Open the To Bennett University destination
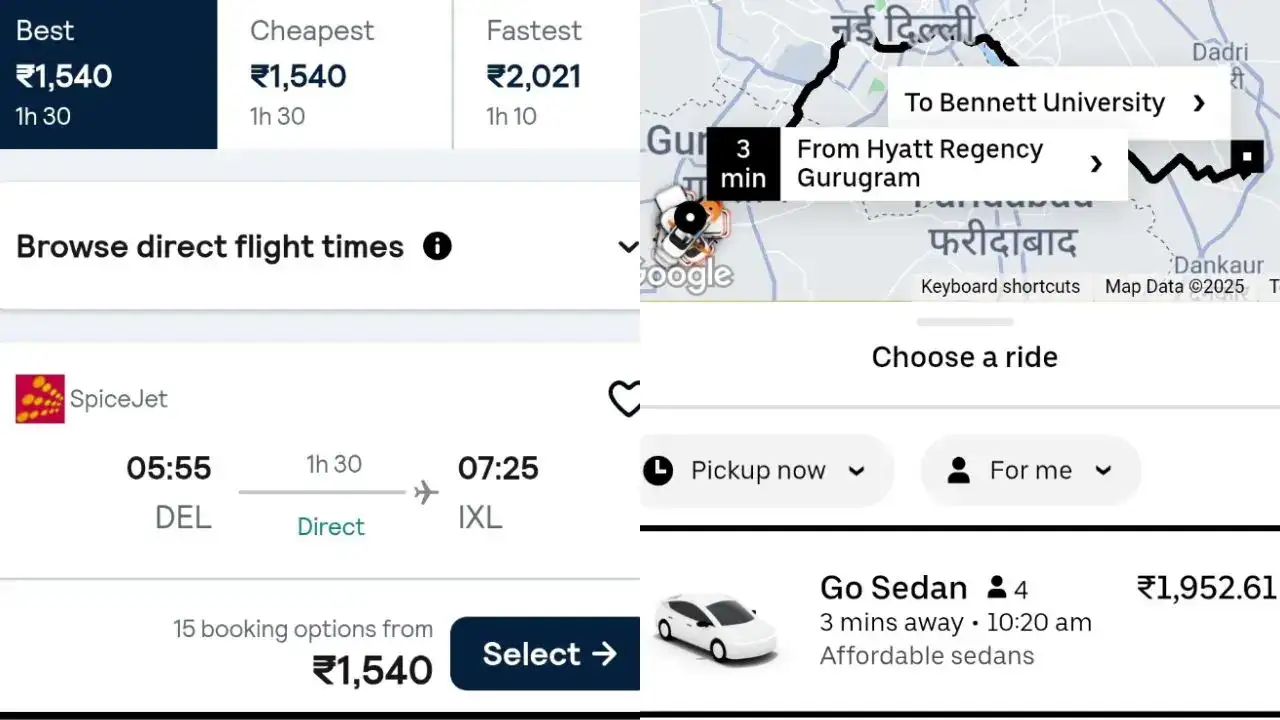The image size is (1280, 720). tap(1034, 102)
